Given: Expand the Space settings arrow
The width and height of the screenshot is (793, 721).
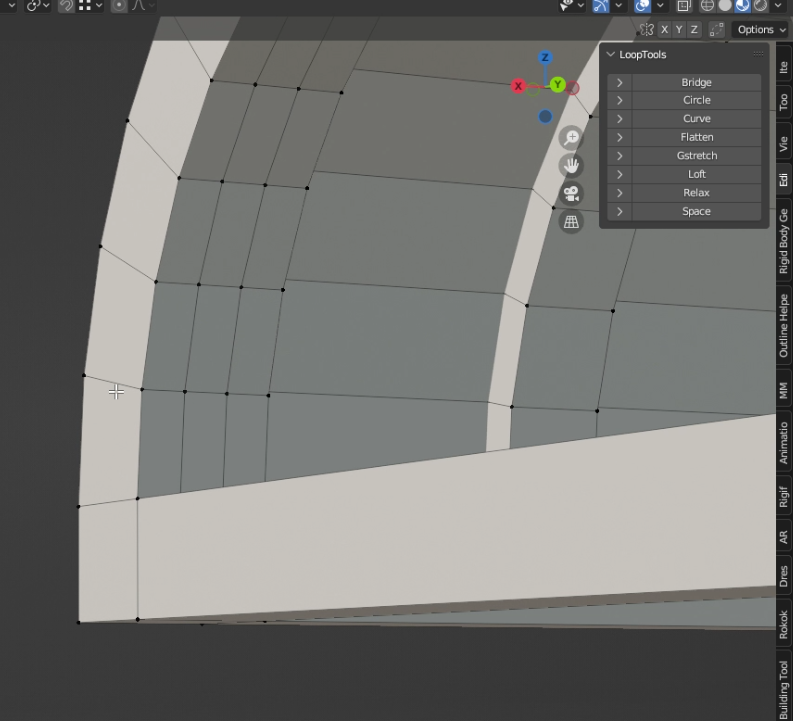Looking at the screenshot, I should click(x=620, y=211).
